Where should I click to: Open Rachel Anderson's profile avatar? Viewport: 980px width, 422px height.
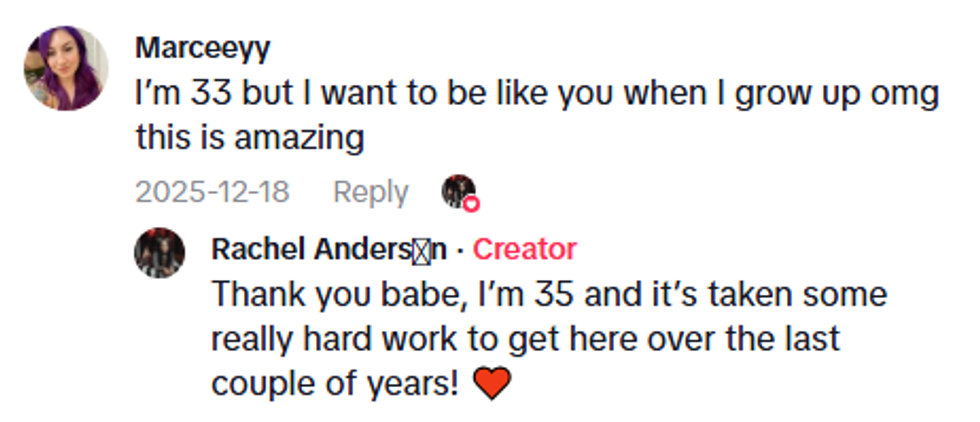click(159, 253)
